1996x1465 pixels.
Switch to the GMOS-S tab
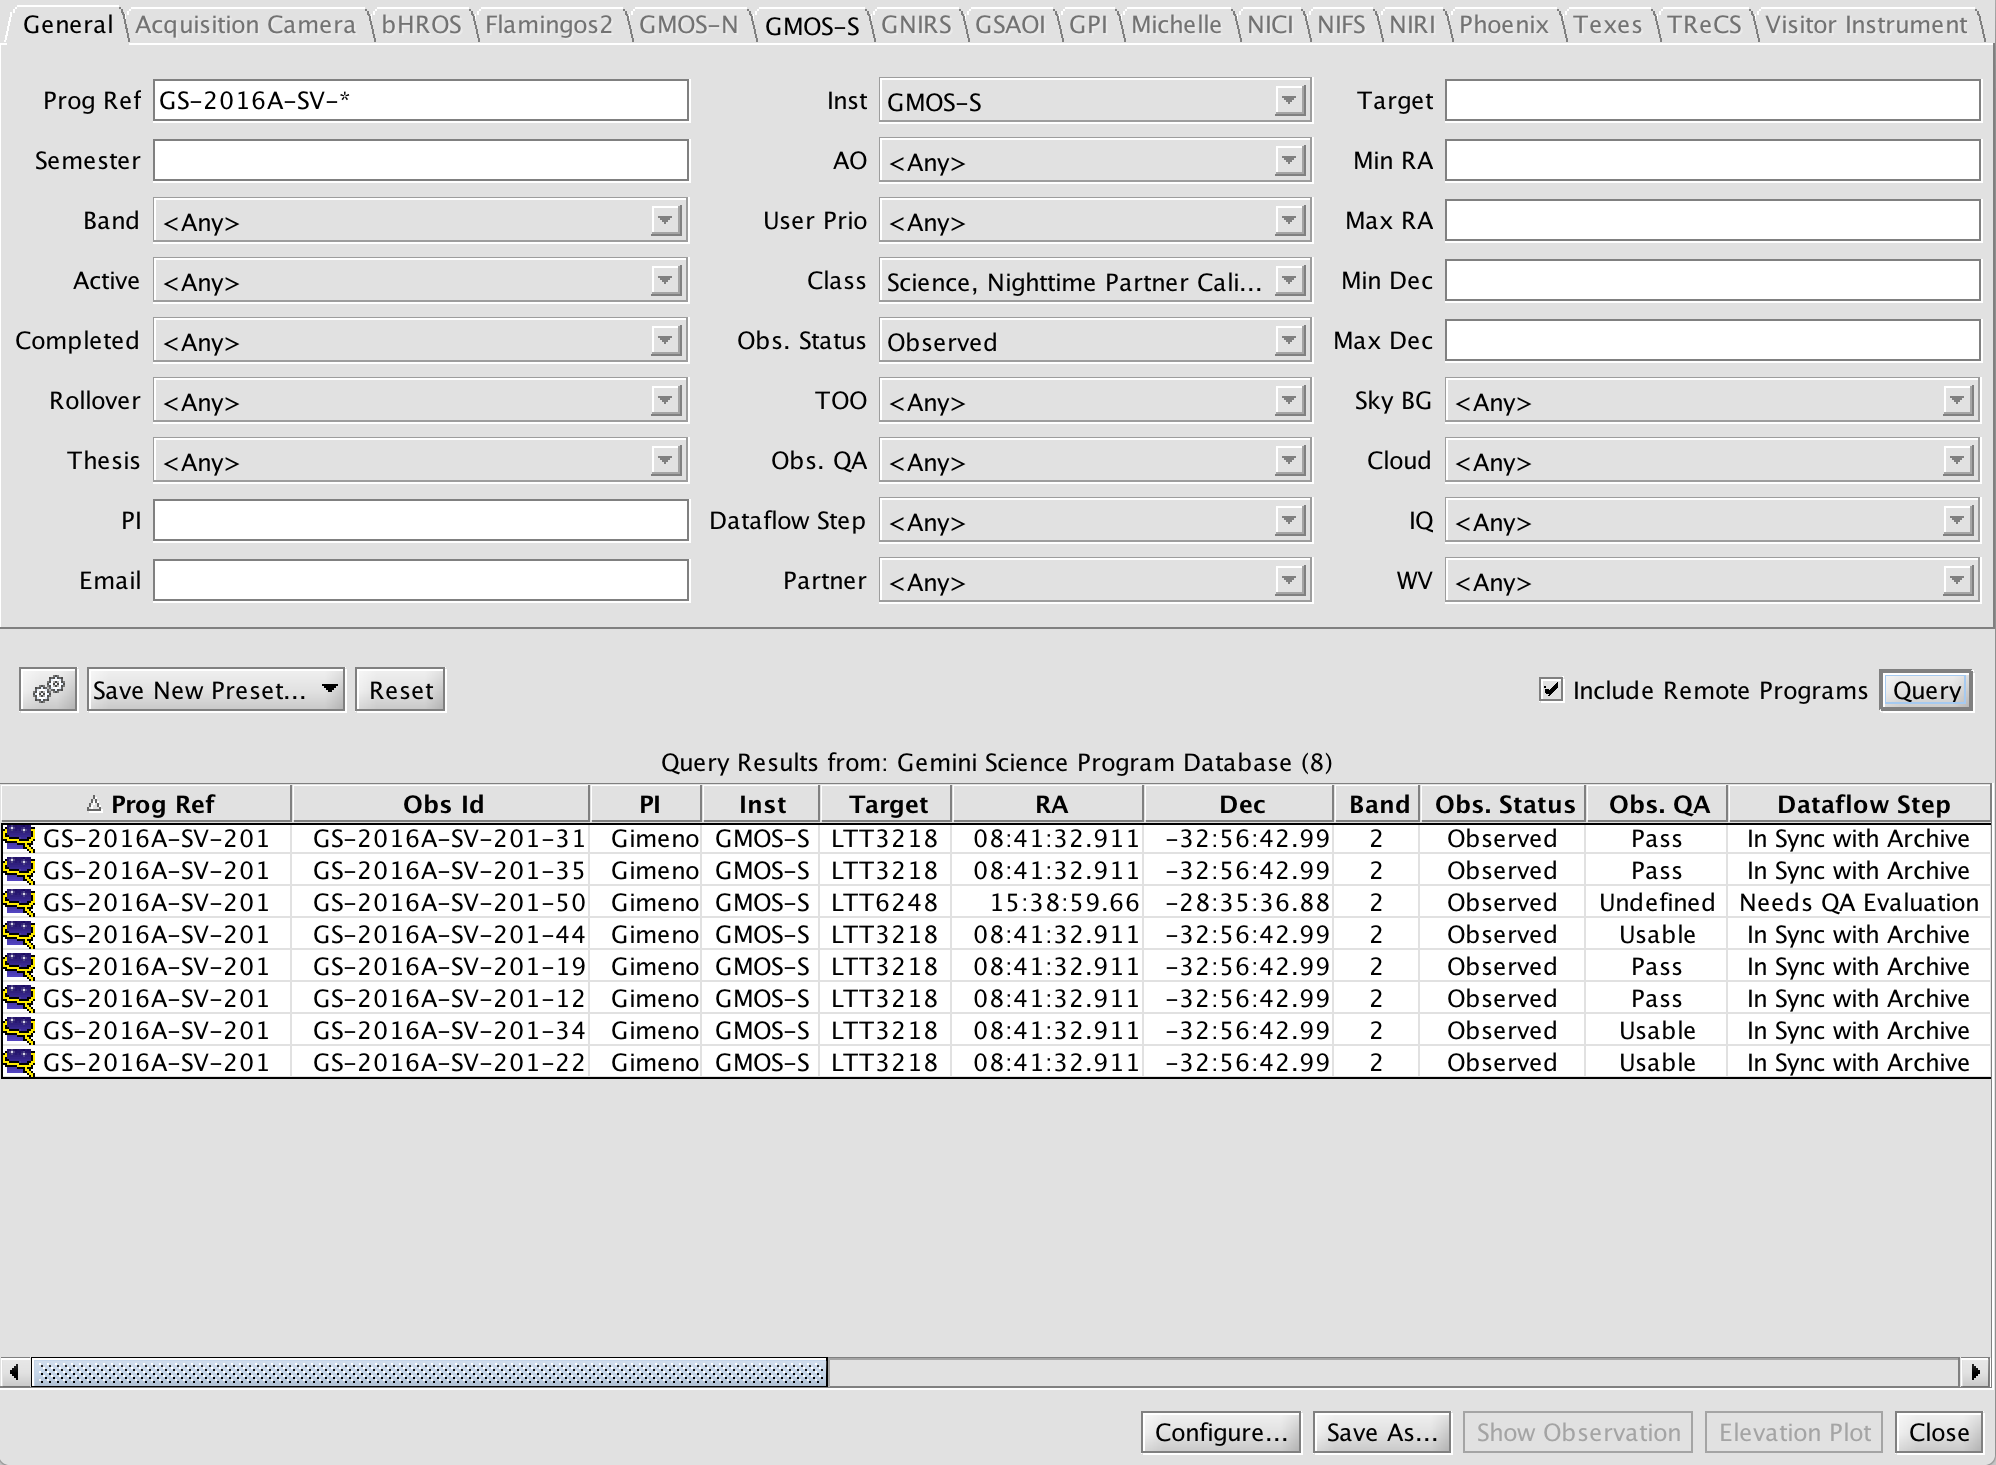pyautogui.click(x=811, y=25)
